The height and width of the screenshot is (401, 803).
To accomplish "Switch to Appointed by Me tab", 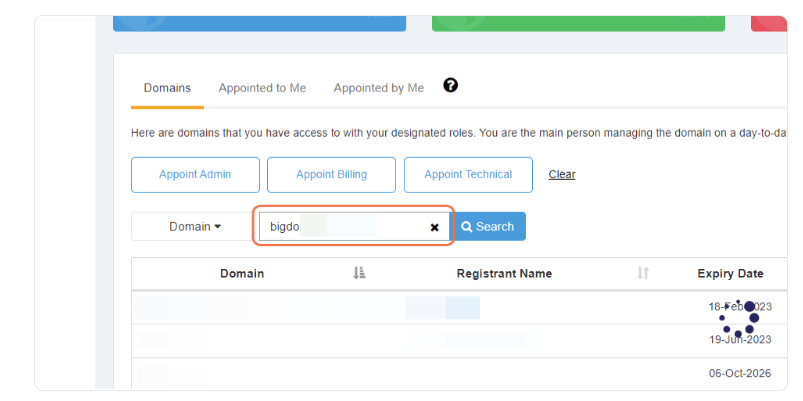I will click(379, 88).
